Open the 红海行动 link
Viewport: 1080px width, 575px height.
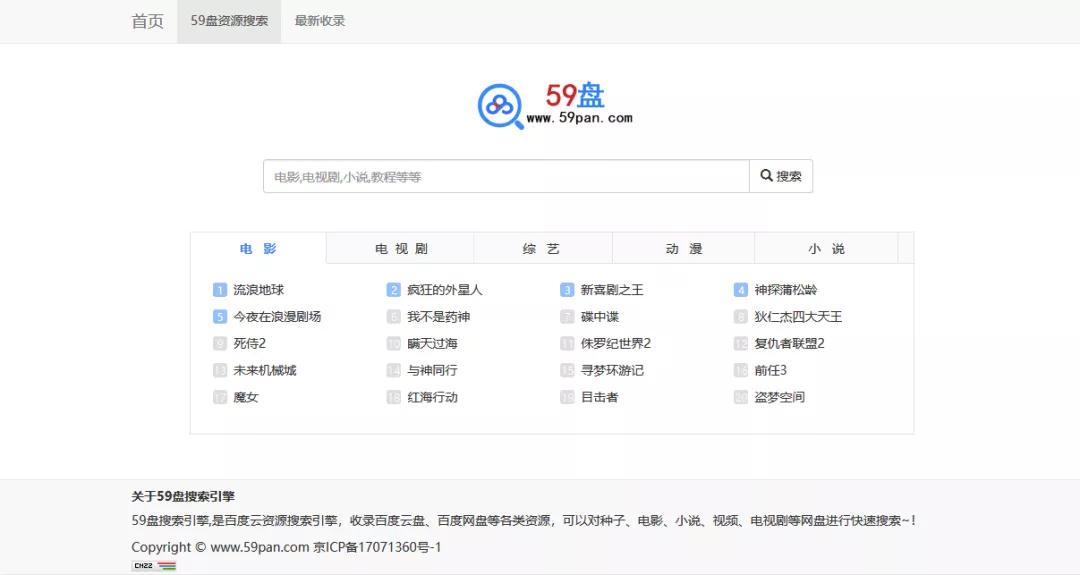click(432, 397)
